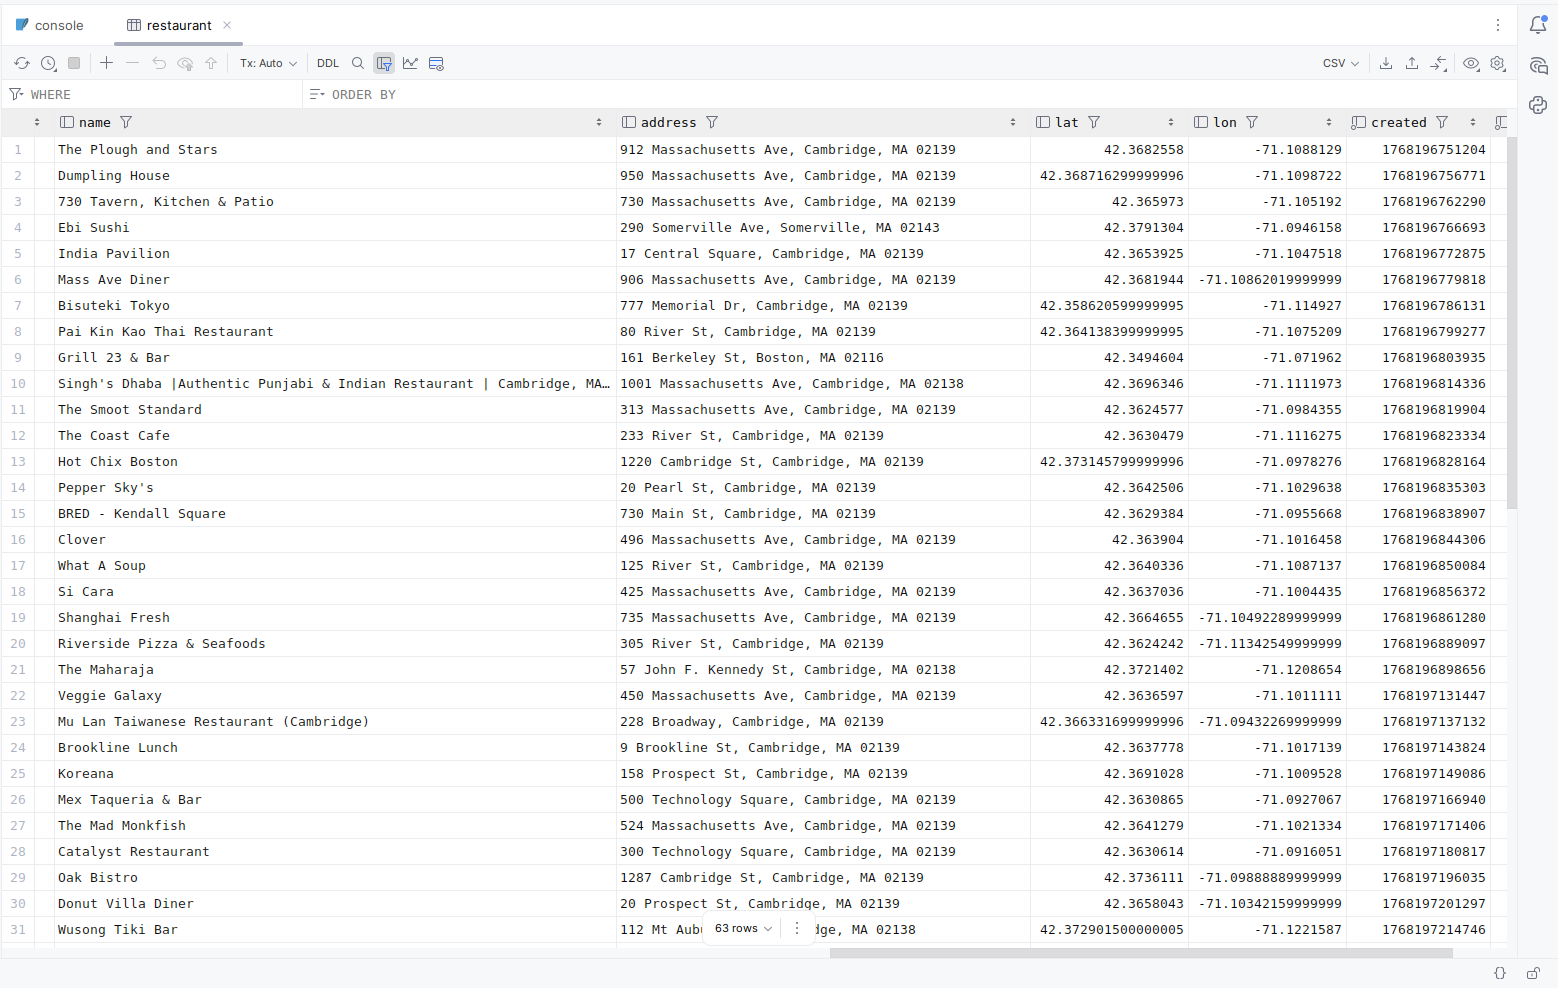Open the Find magnifier icon in toolbar
The image size is (1558, 988).
(x=358, y=63)
